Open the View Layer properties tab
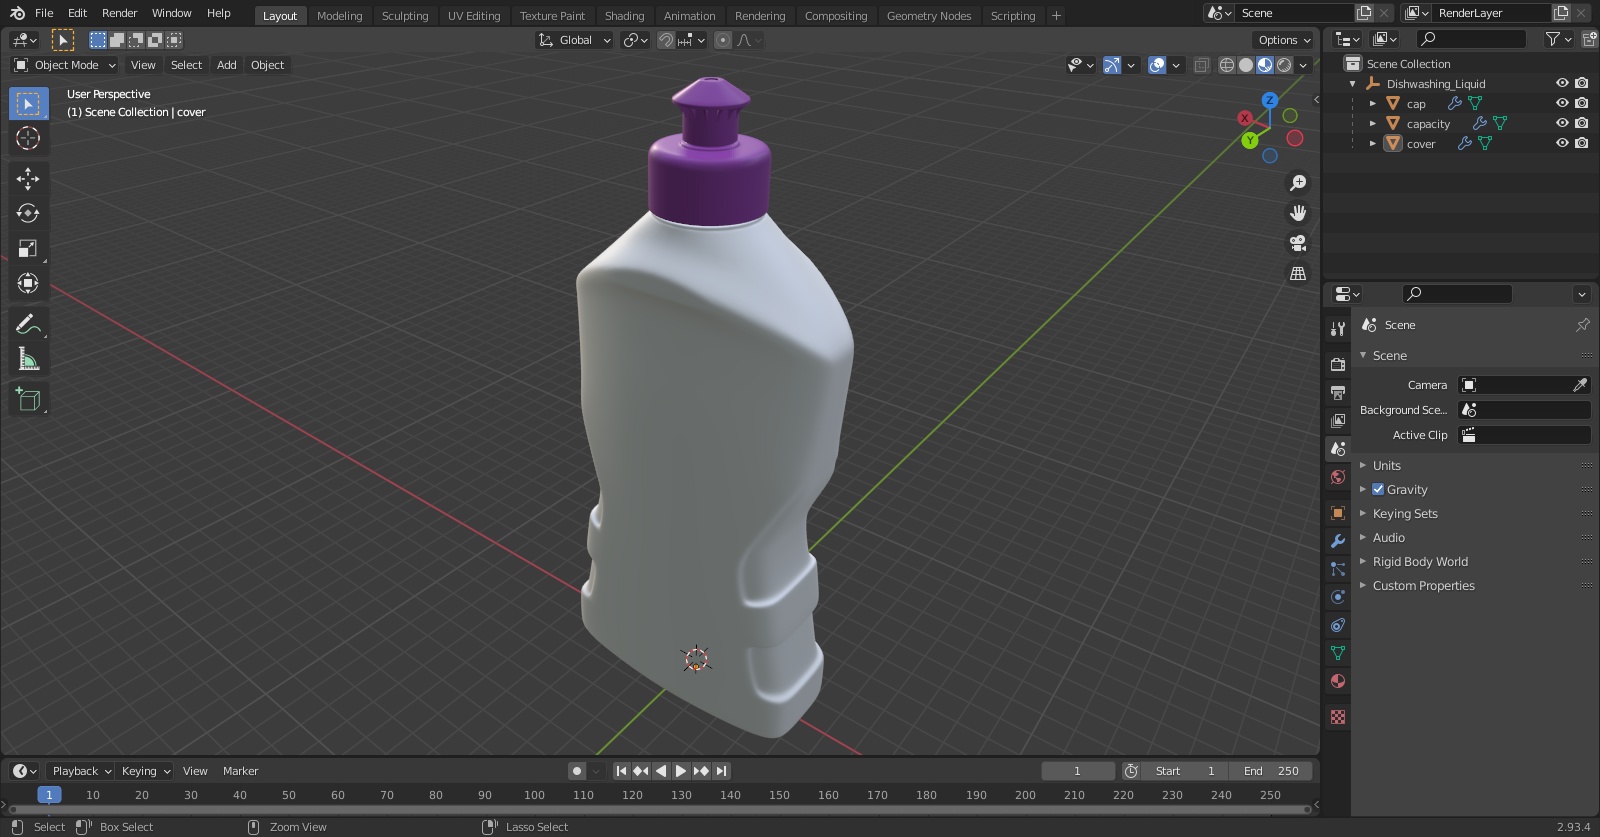The height and width of the screenshot is (837, 1600). (x=1338, y=420)
